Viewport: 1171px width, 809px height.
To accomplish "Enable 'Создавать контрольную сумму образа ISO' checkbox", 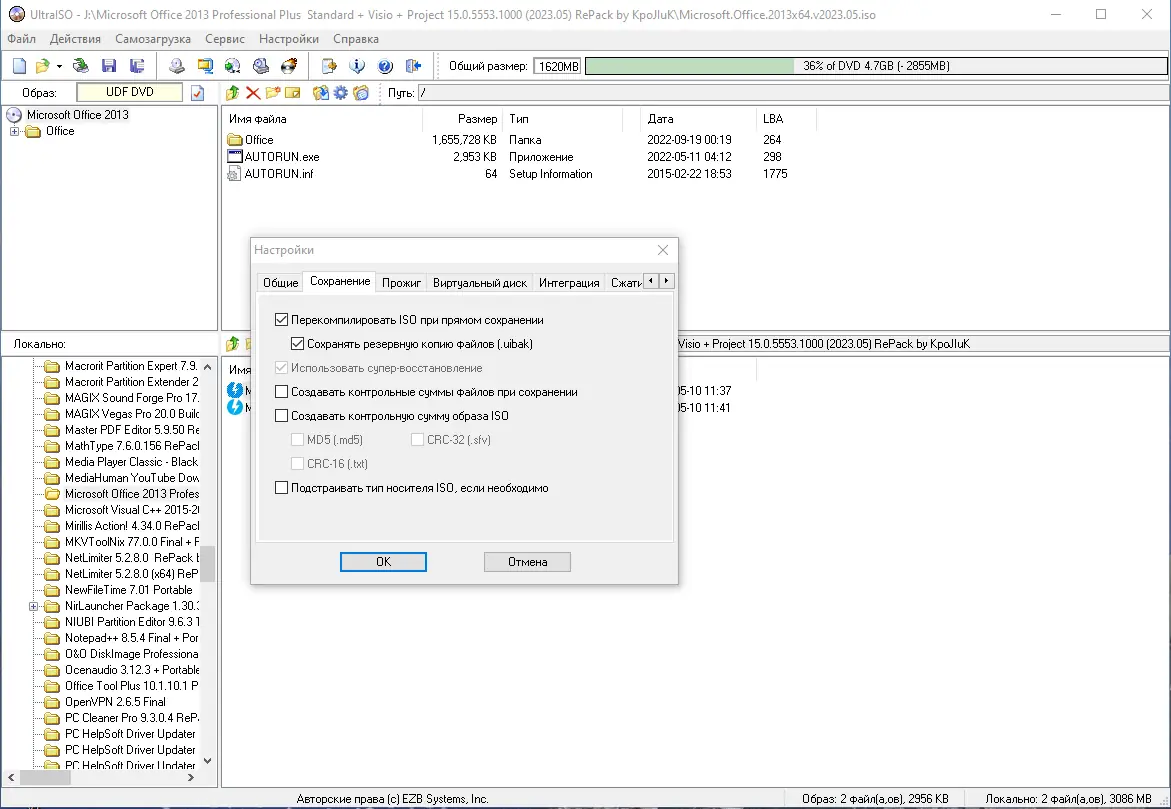I will point(282,415).
